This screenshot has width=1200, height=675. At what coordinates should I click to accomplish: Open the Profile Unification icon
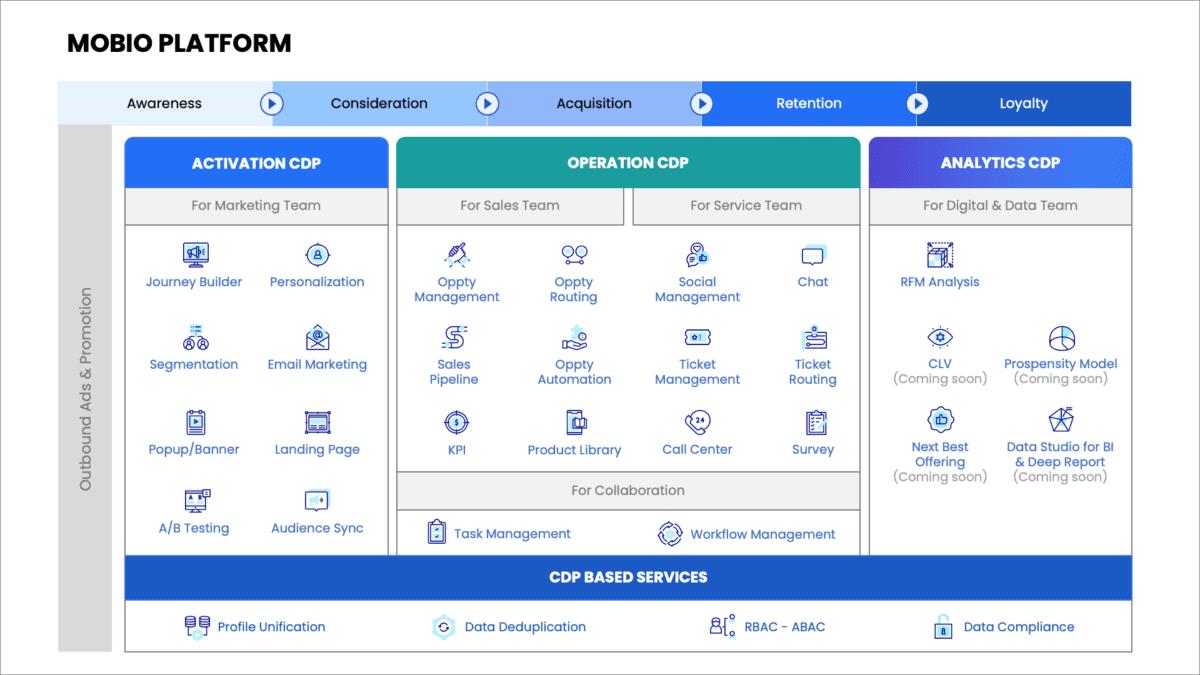(x=197, y=626)
